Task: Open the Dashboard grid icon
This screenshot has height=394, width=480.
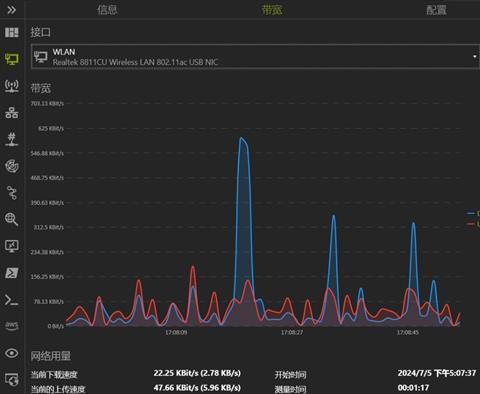Action: coord(12,32)
